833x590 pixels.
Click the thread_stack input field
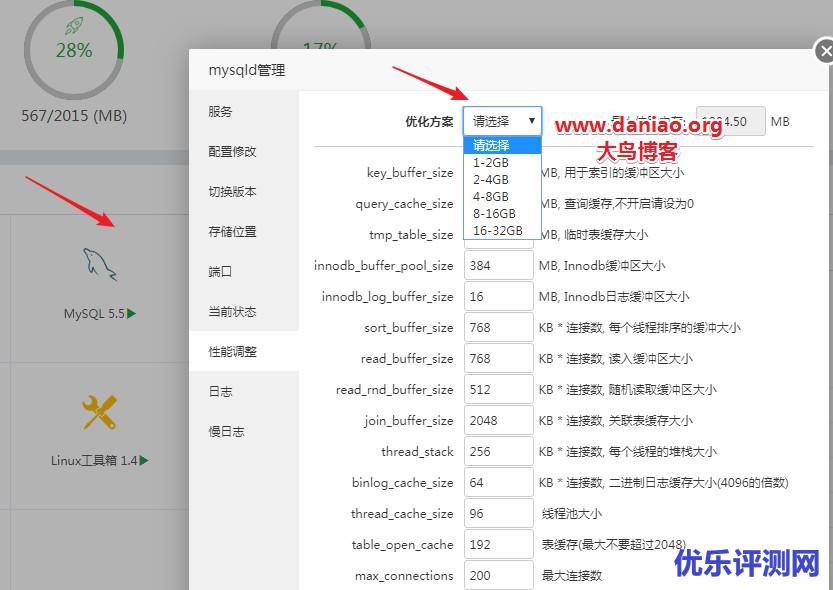(x=498, y=452)
